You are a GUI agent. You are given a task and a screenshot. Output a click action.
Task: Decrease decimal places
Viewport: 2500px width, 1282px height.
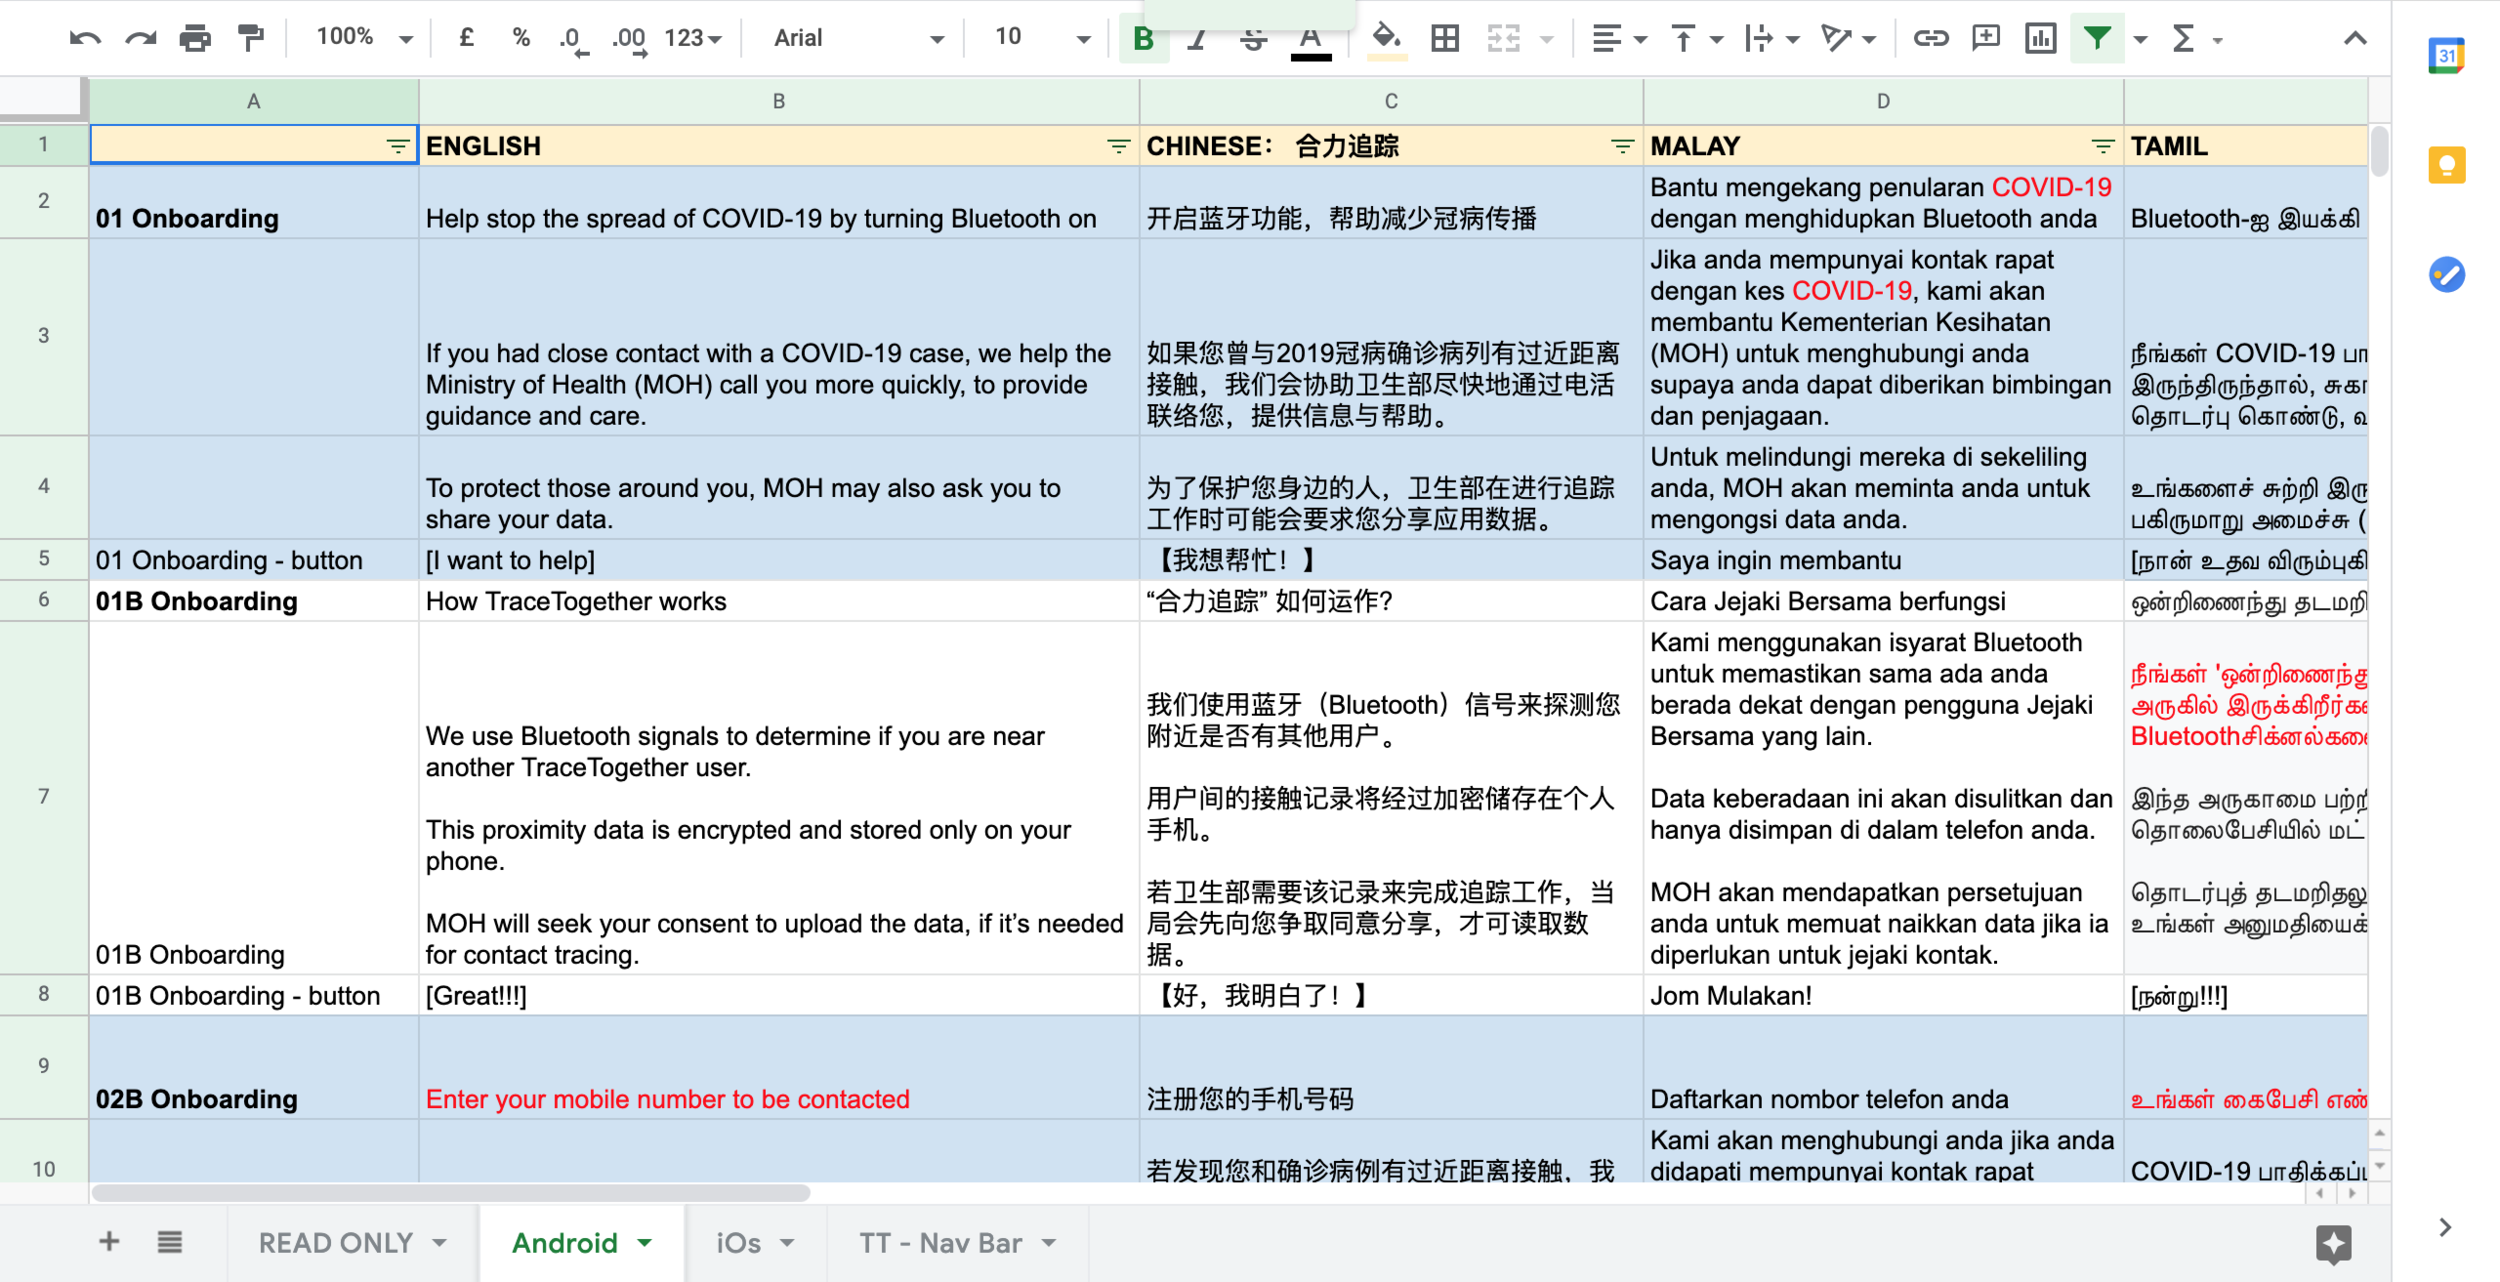573,40
